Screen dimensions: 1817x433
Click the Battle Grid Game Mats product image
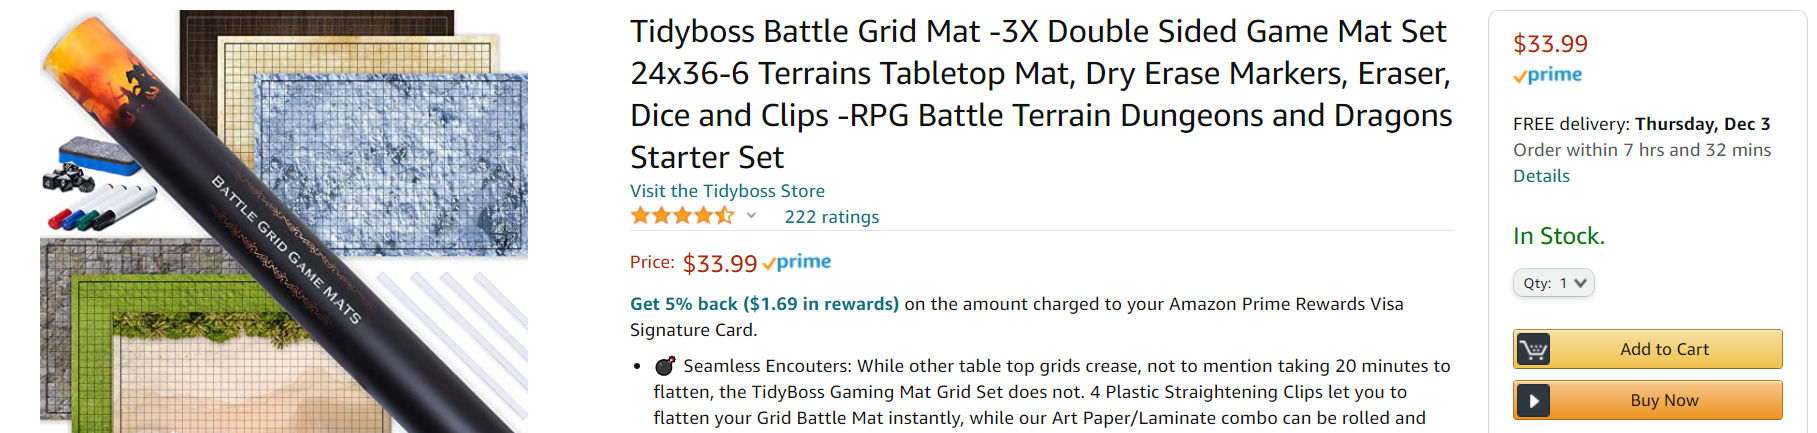pyautogui.click(x=284, y=222)
